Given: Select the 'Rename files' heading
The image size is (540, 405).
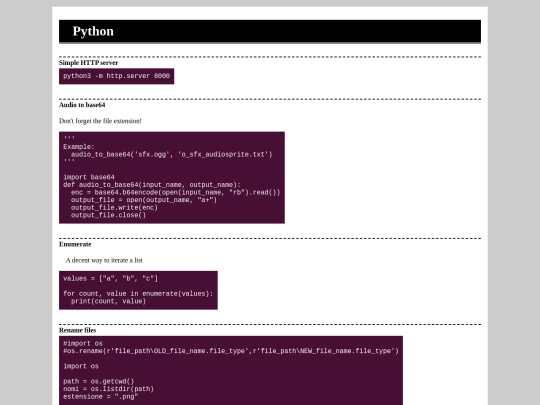Looking at the screenshot, I should [77, 330].
